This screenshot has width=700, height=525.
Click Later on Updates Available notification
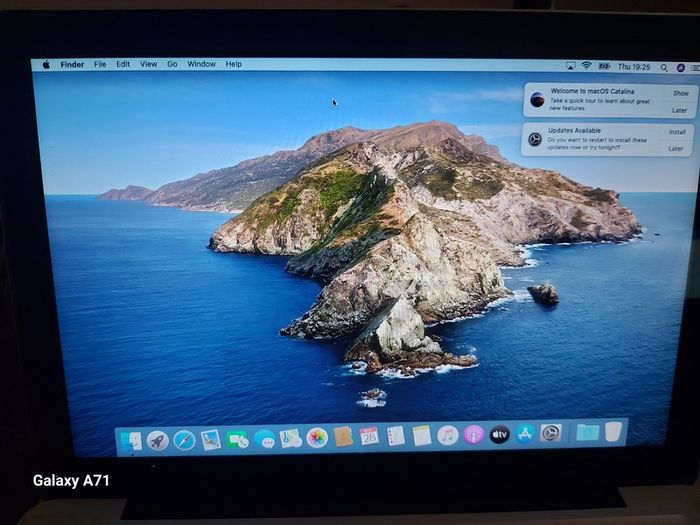675,149
